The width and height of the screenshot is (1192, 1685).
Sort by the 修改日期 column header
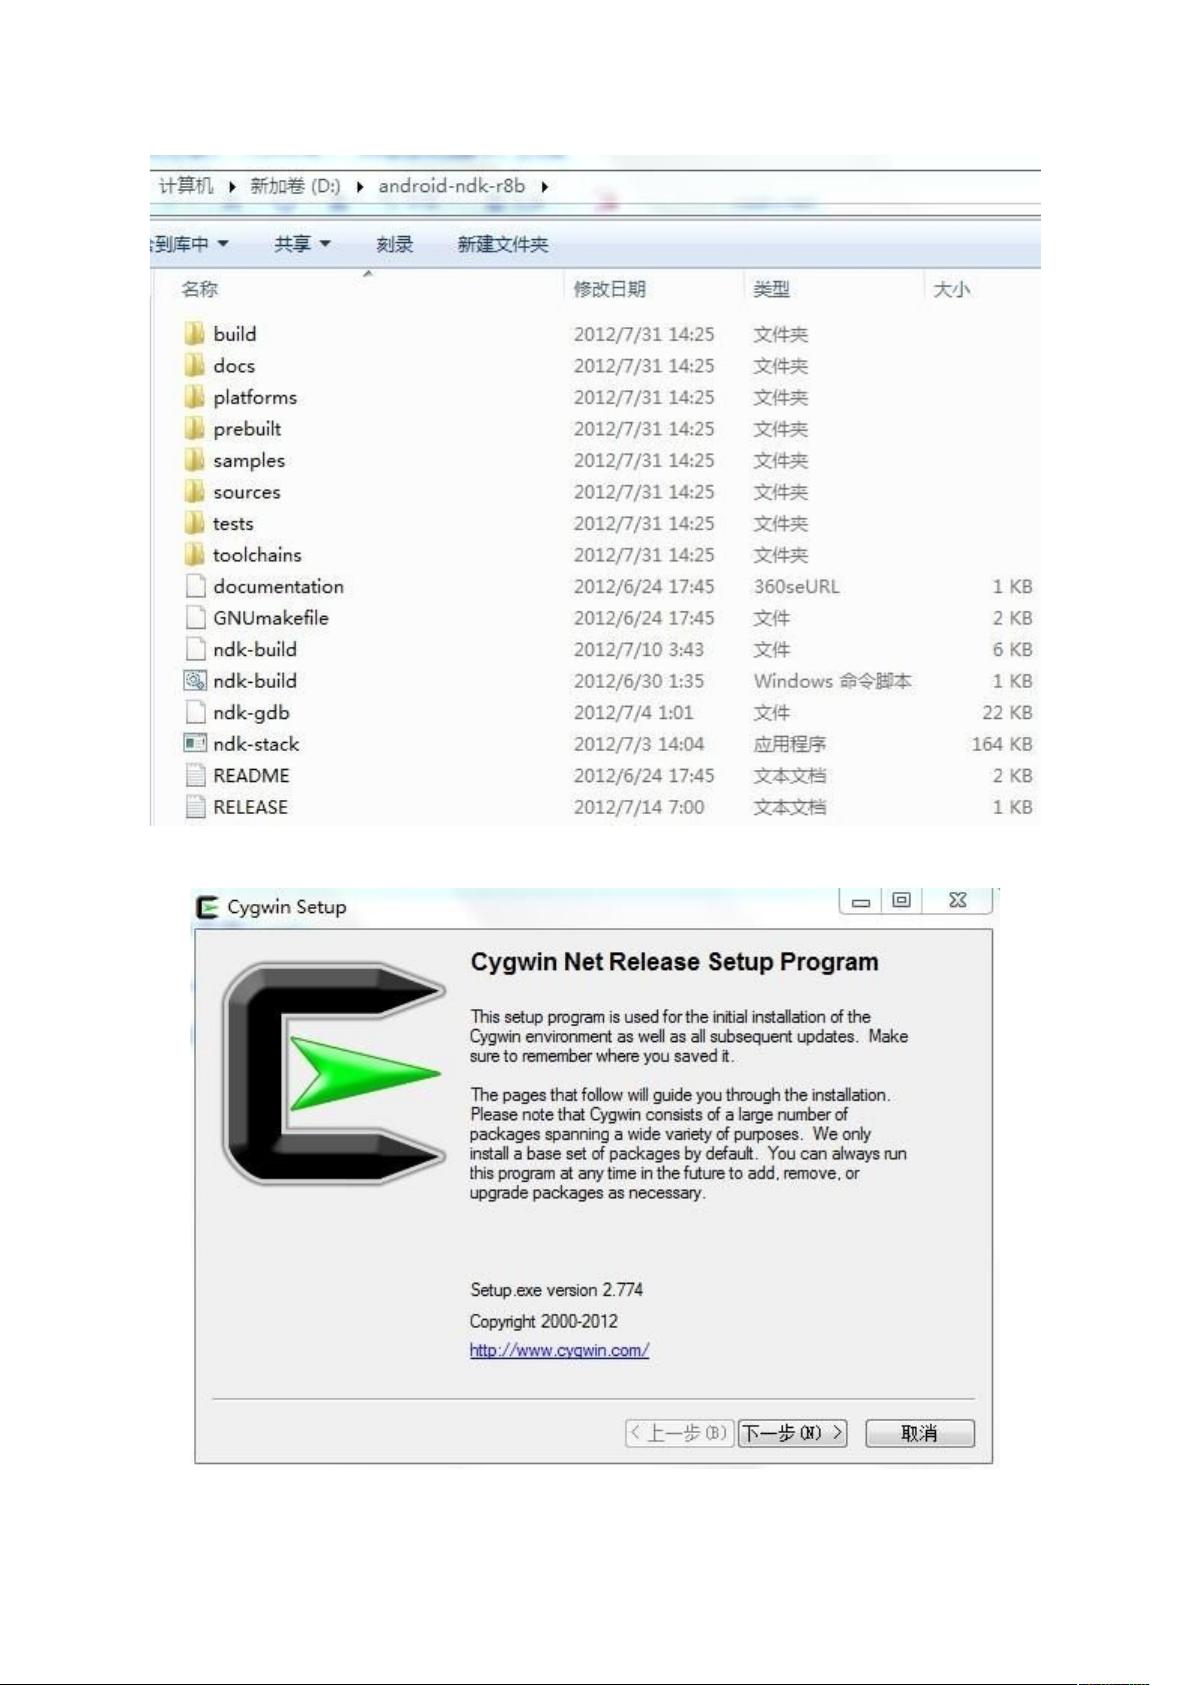pyautogui.click(x=610, y=289)
